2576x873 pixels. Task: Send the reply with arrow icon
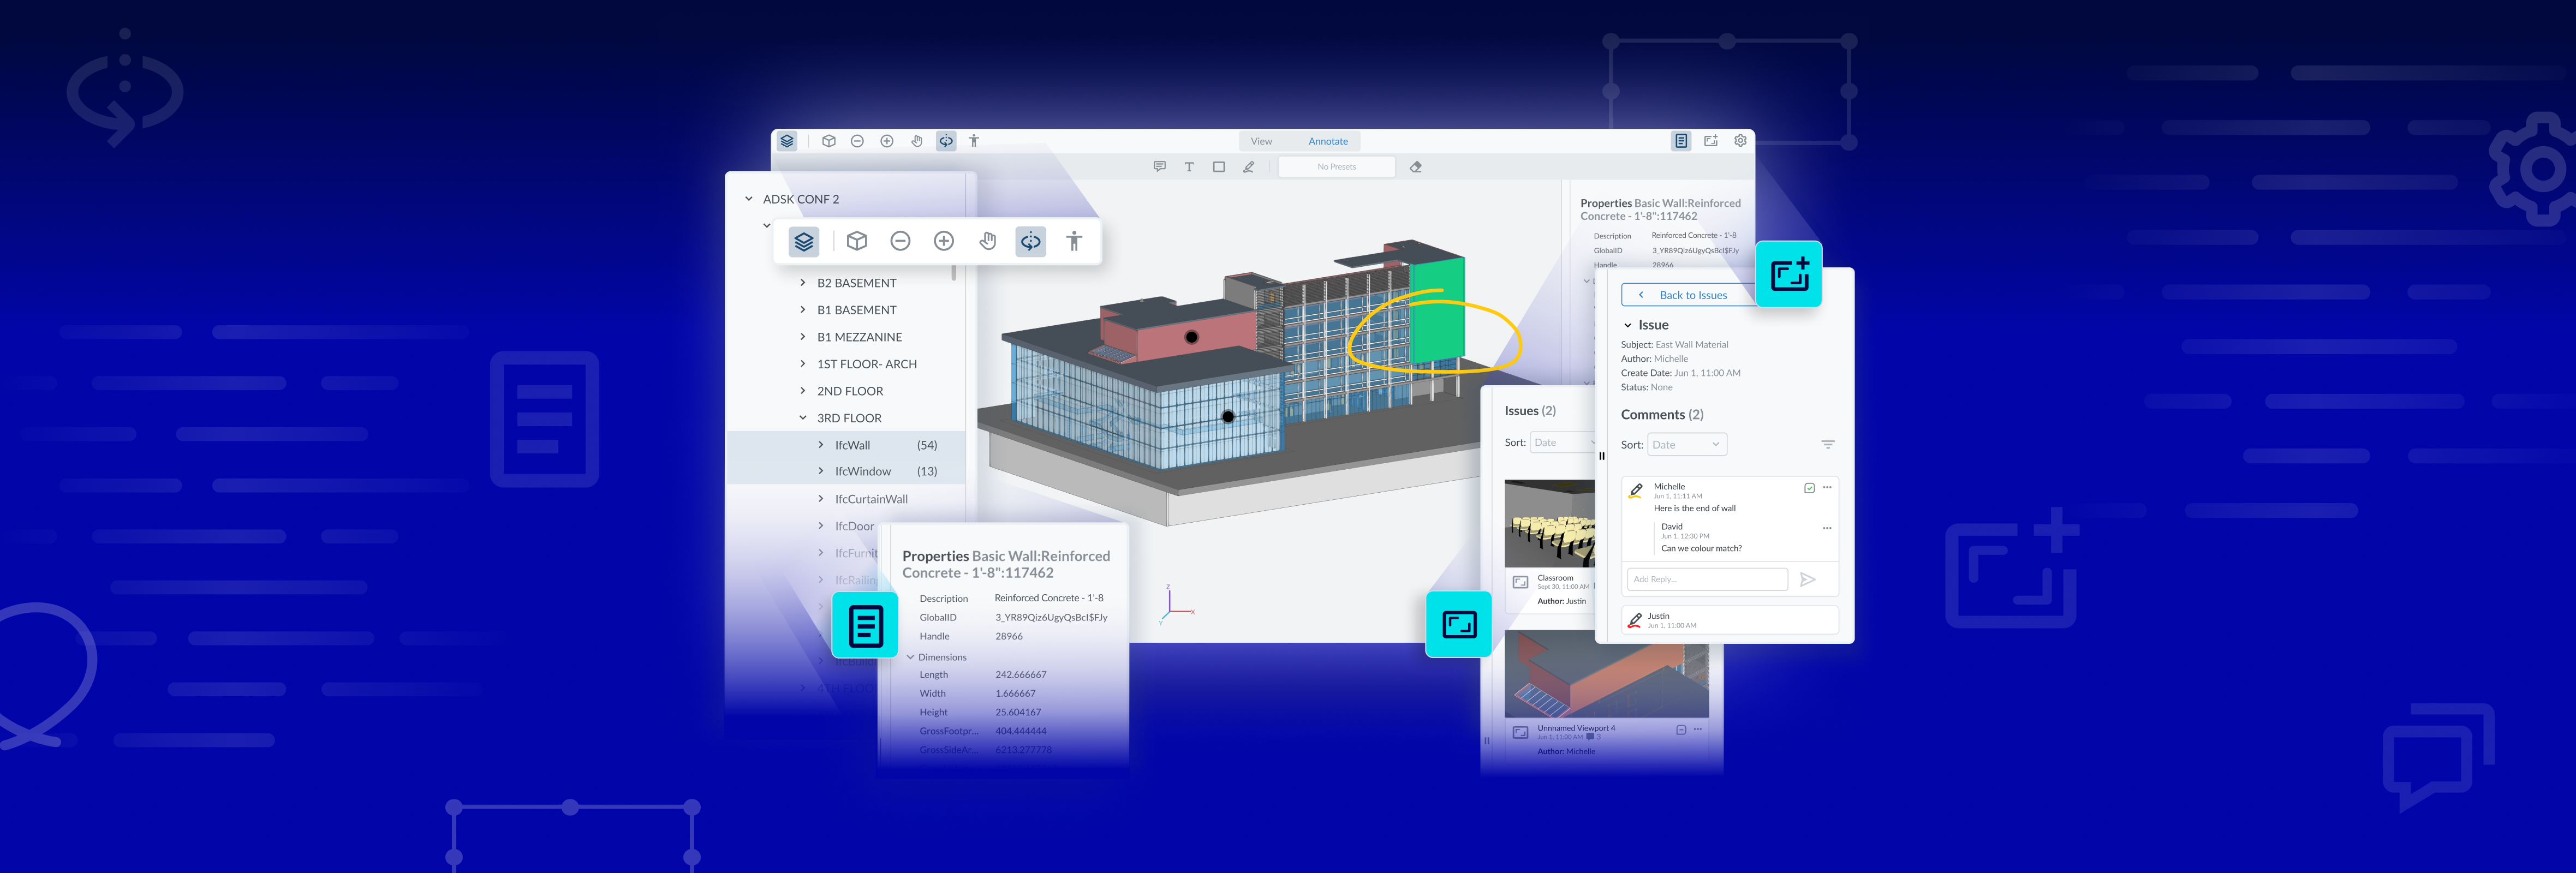coord(1807,579)
